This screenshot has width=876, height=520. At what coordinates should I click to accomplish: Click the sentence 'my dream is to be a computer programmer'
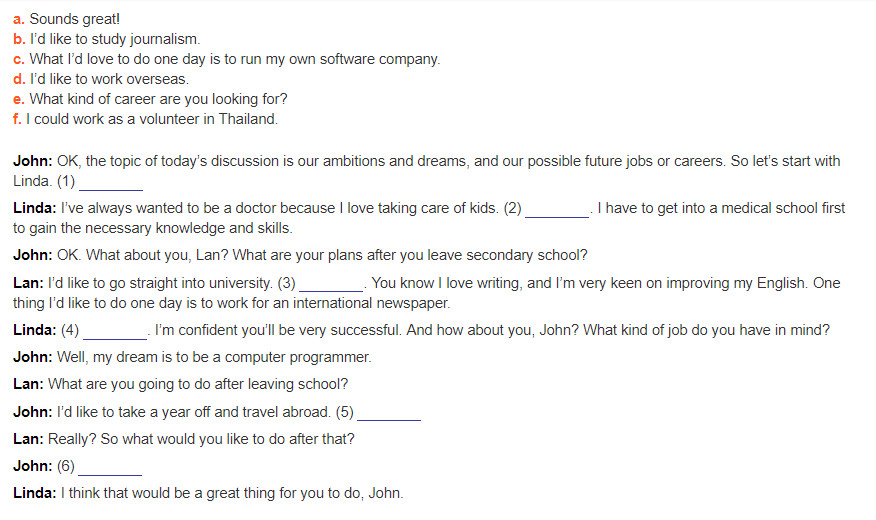tap(232, 357)
